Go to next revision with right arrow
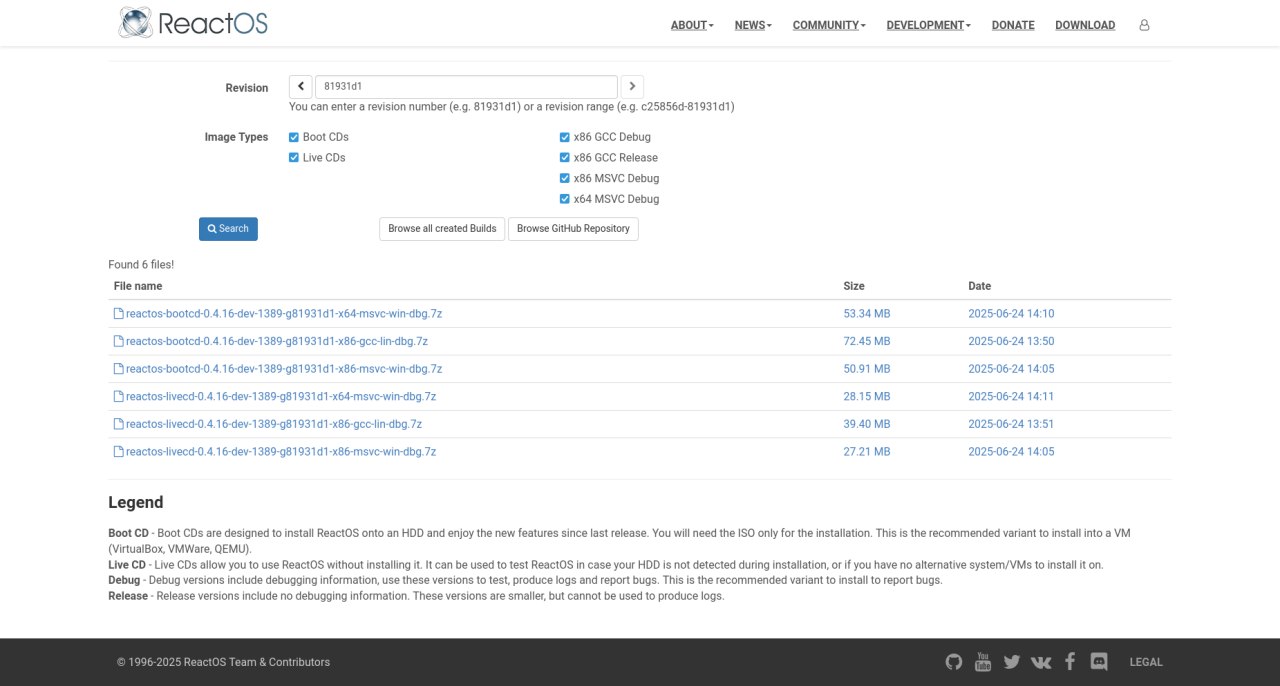The height and width of the screenshot is (686, 1280). [632, 87]
